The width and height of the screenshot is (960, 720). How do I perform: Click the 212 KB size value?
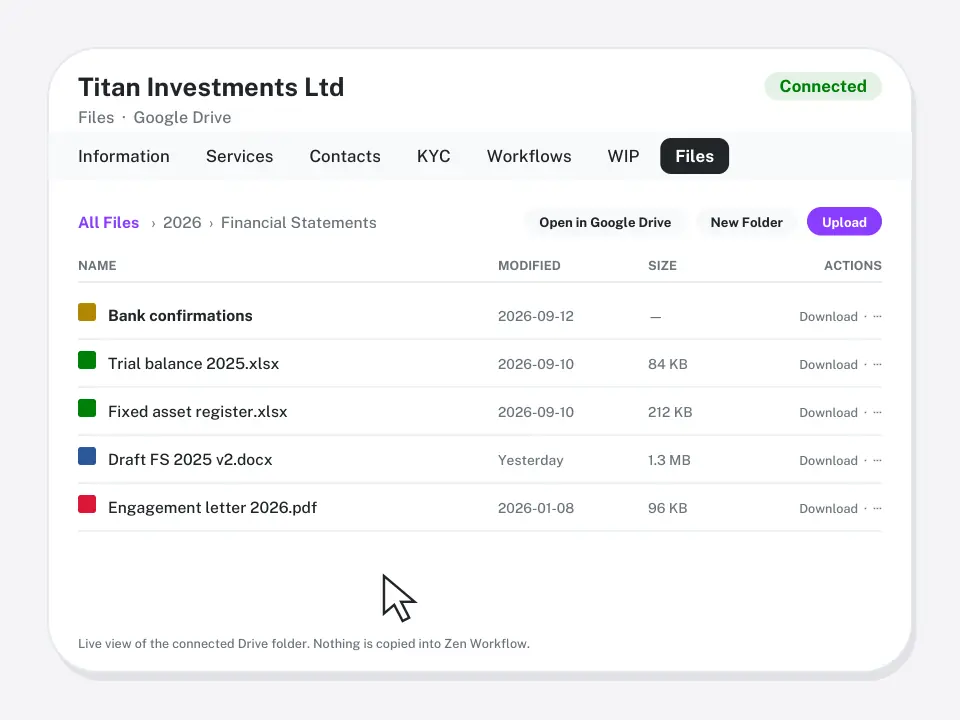pyautogui.click(x=670, y=412)
